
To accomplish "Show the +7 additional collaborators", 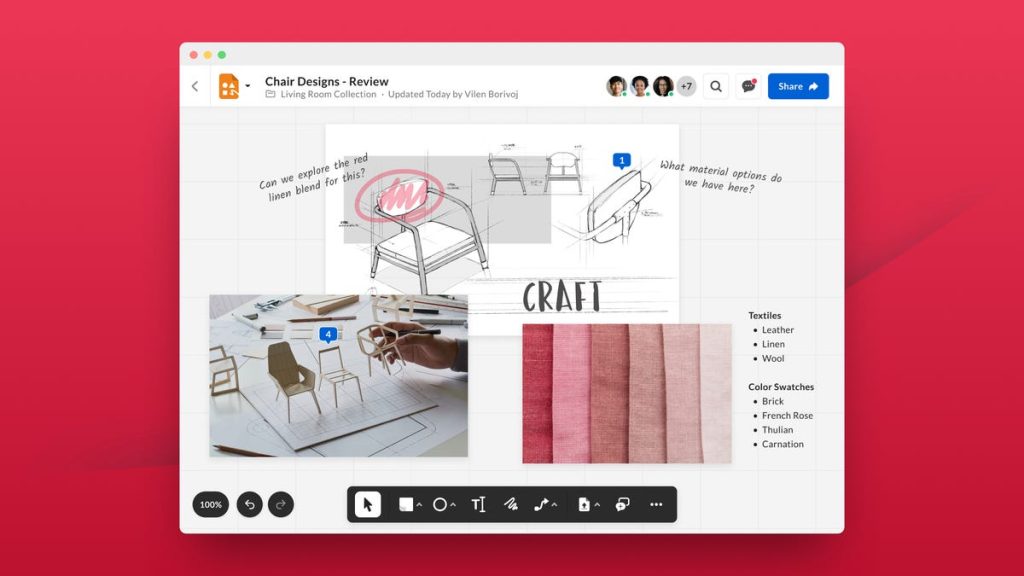I will [686, 87].
